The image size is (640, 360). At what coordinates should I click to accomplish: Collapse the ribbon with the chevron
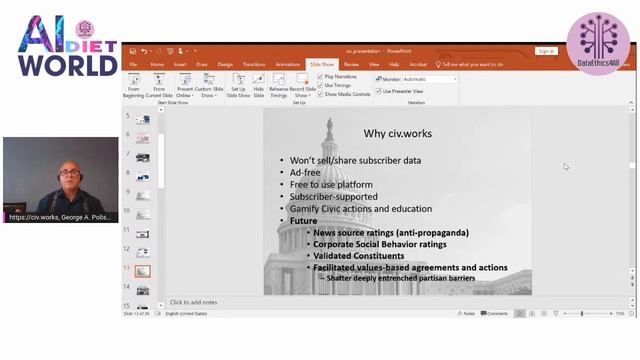point(631,102)
